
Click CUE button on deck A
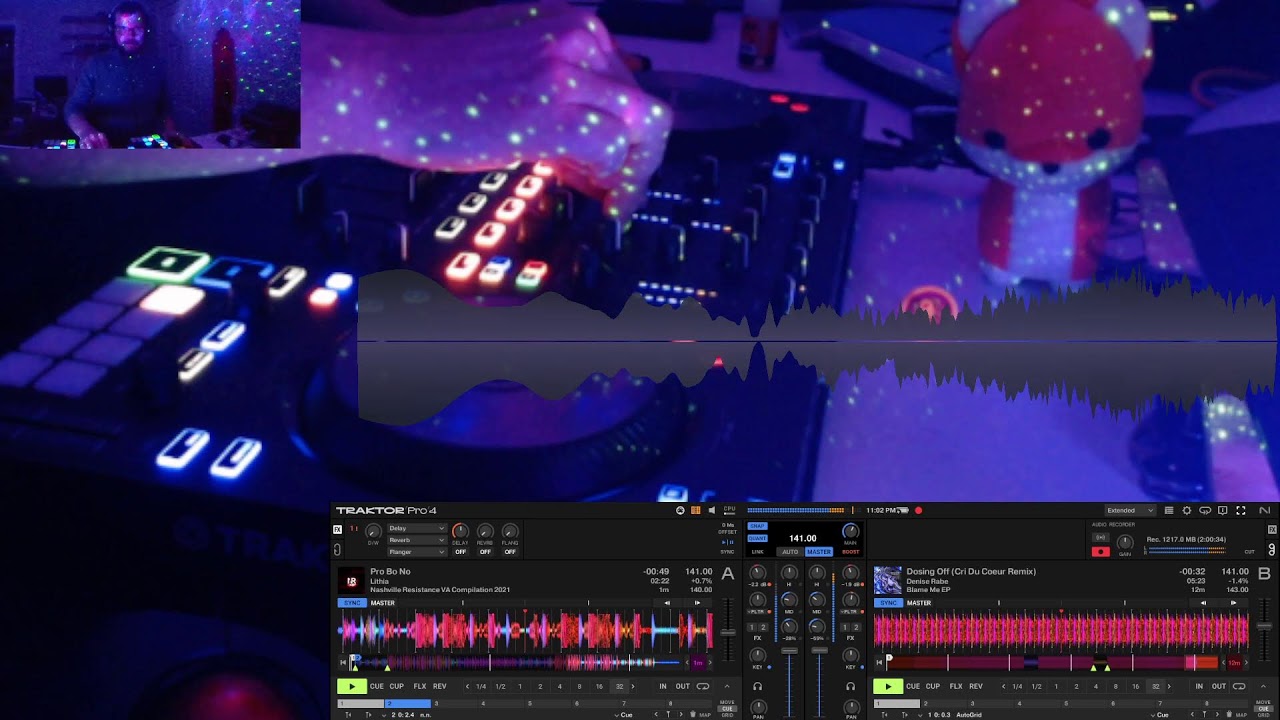point(377,686)
